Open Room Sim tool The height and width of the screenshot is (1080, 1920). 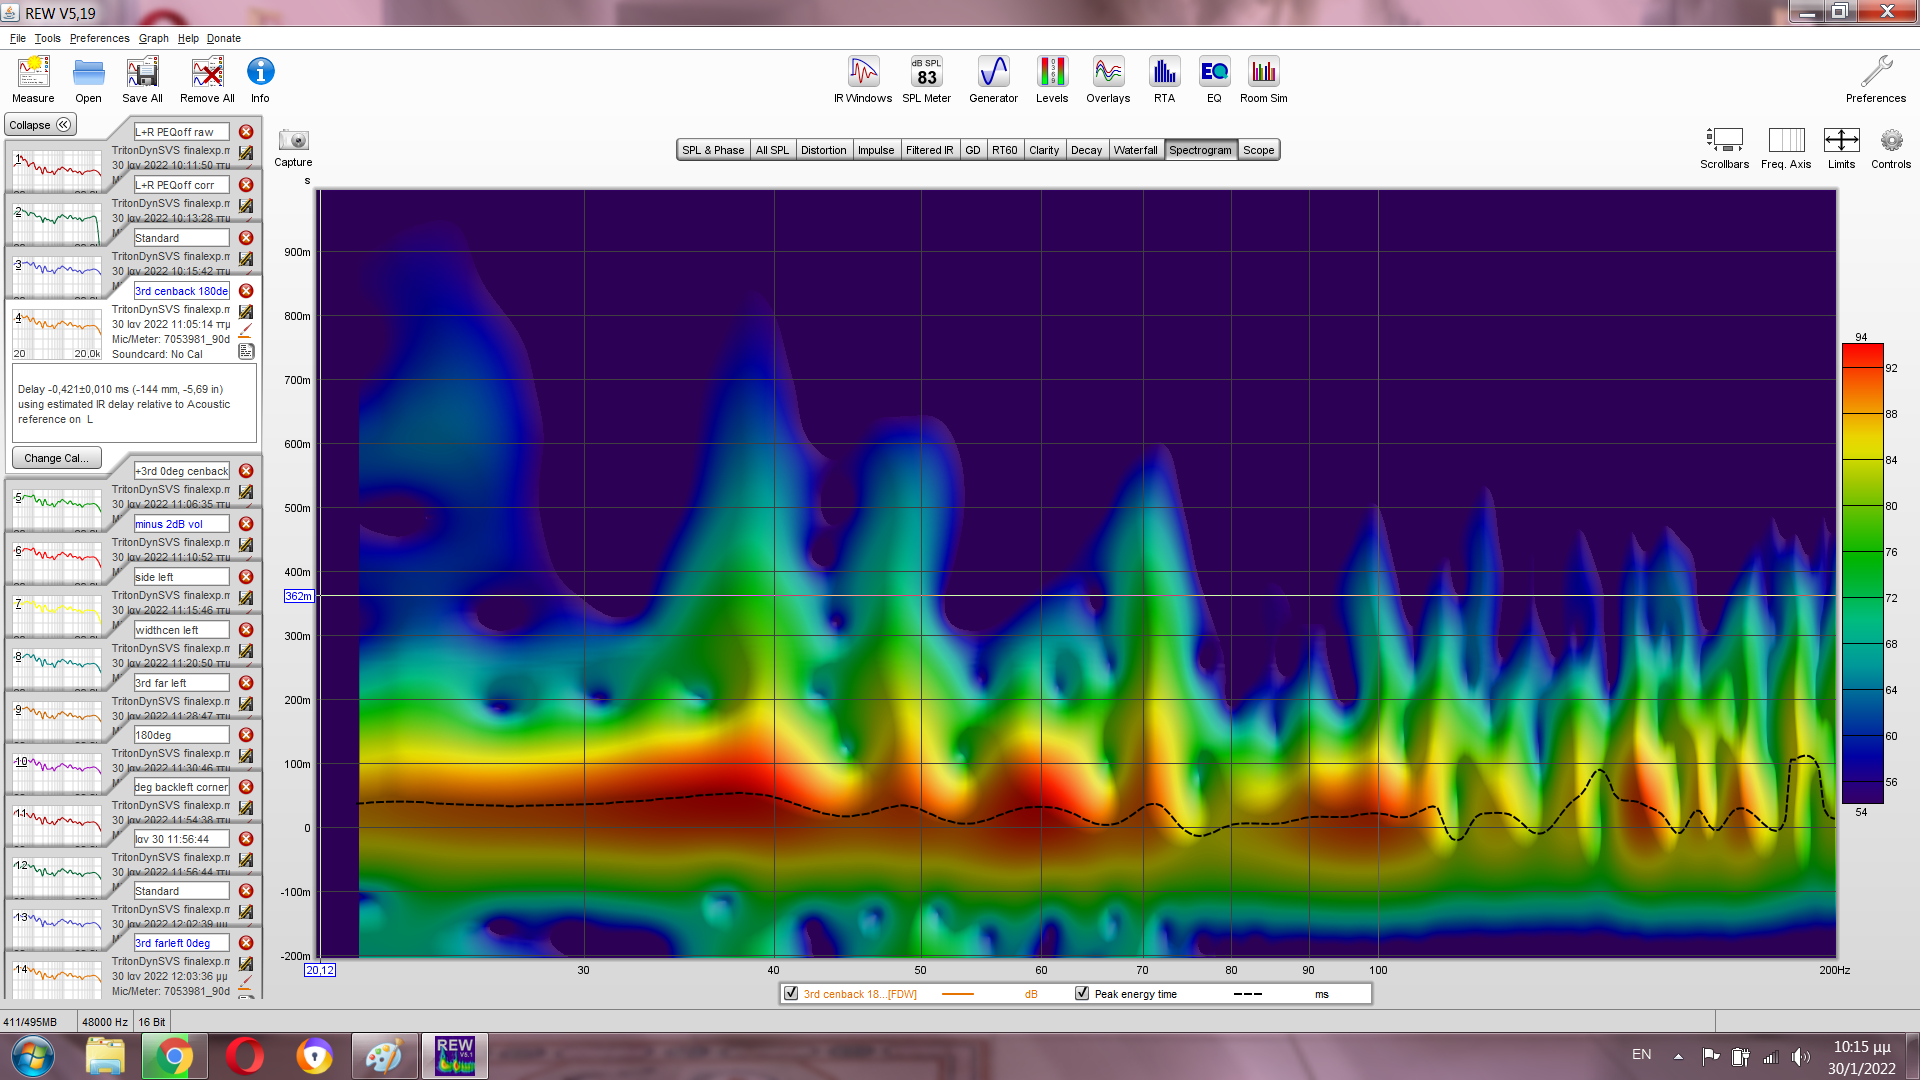1264,80
